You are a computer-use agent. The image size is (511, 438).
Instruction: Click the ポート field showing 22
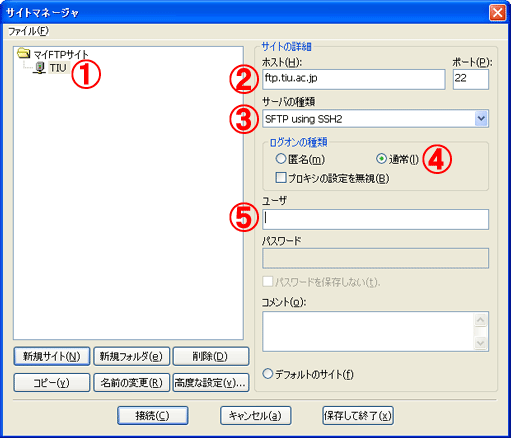click(x=471, y=79)
